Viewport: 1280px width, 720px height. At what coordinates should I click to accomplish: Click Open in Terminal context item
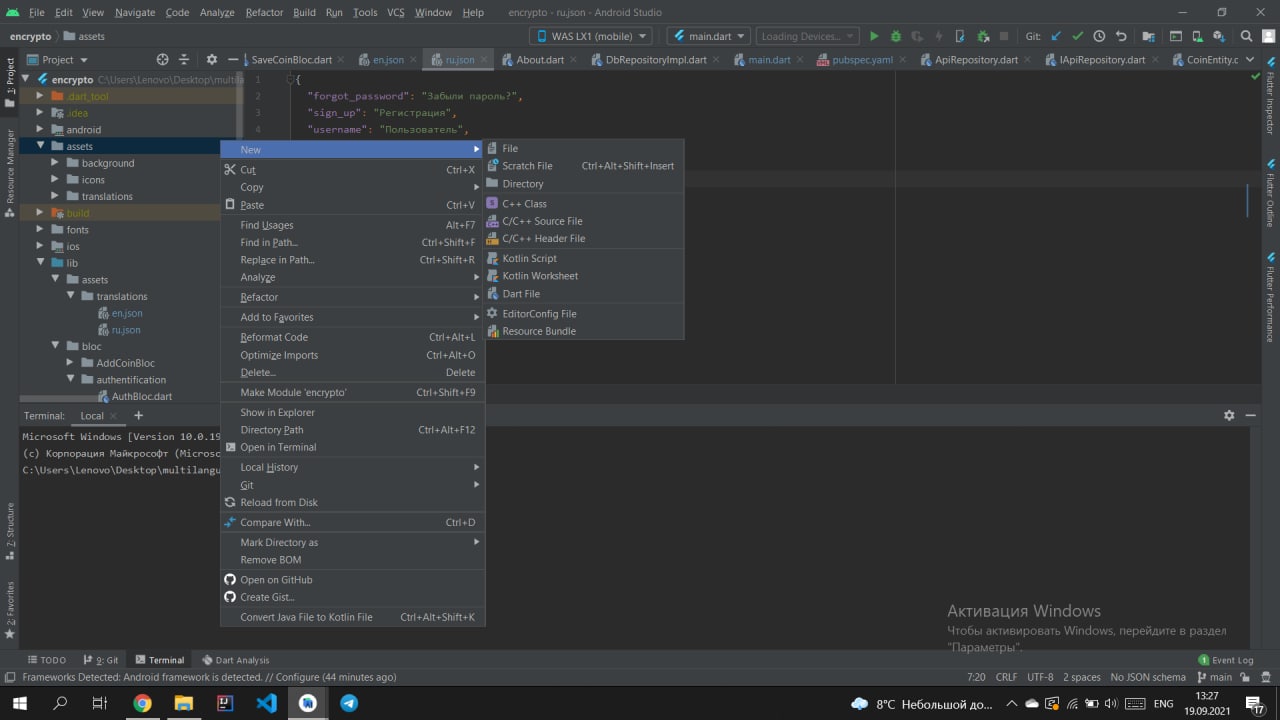(x=353, y=447)
